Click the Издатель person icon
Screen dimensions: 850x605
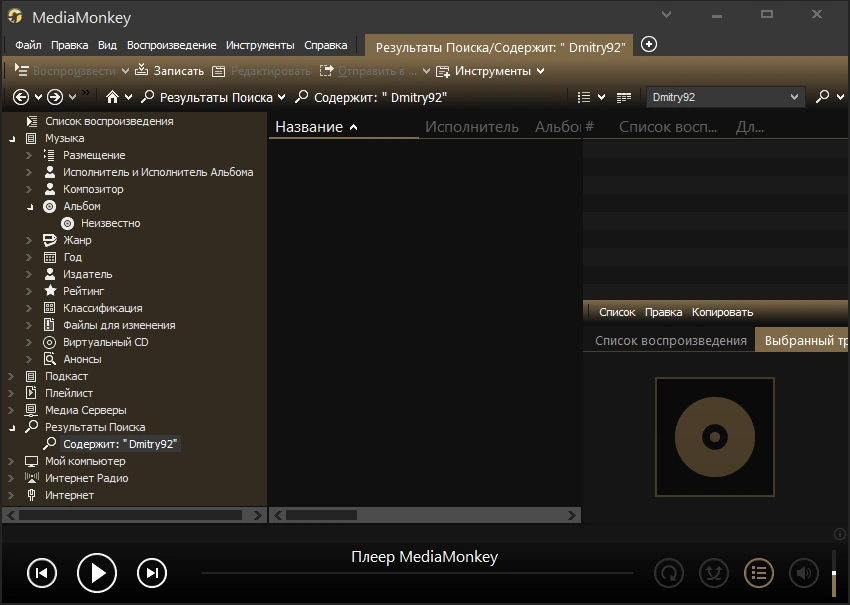pyautogui.click(x=49, y=274)
